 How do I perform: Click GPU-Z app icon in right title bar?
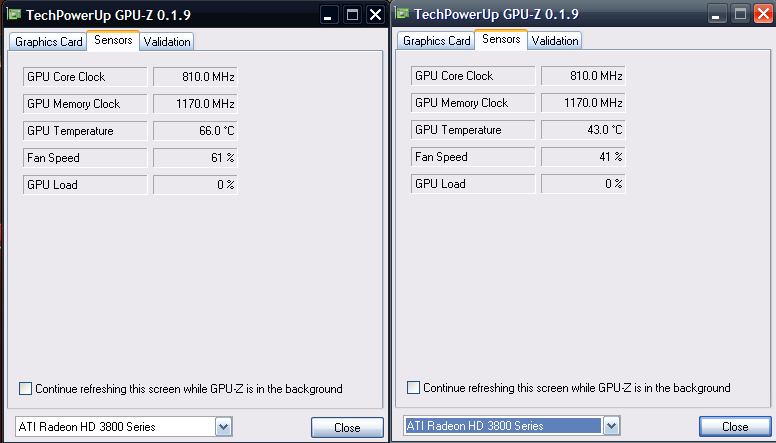(x=402, y=13)
